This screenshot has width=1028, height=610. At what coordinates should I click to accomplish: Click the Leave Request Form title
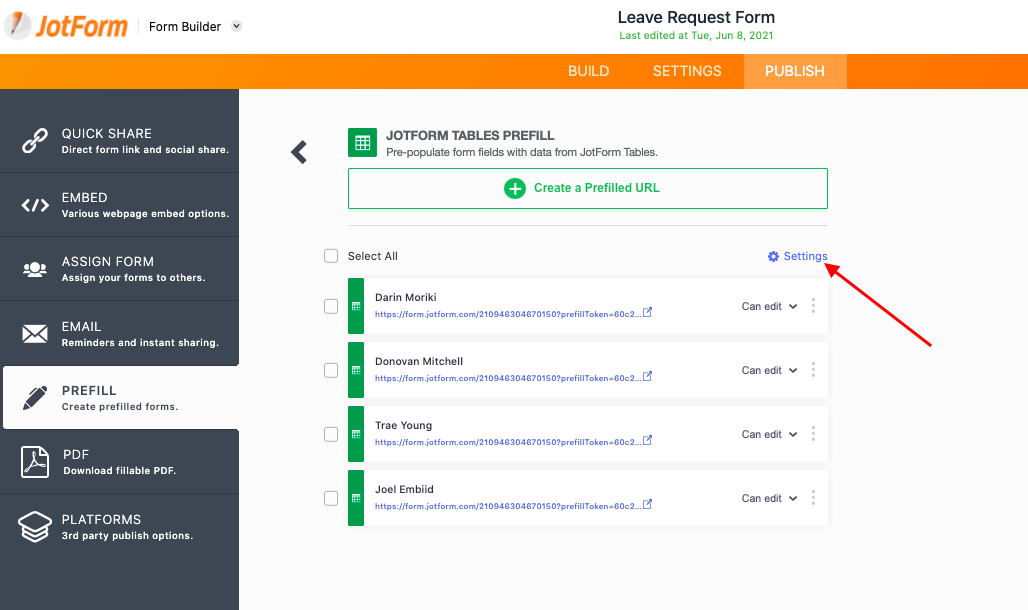(696, 17)
